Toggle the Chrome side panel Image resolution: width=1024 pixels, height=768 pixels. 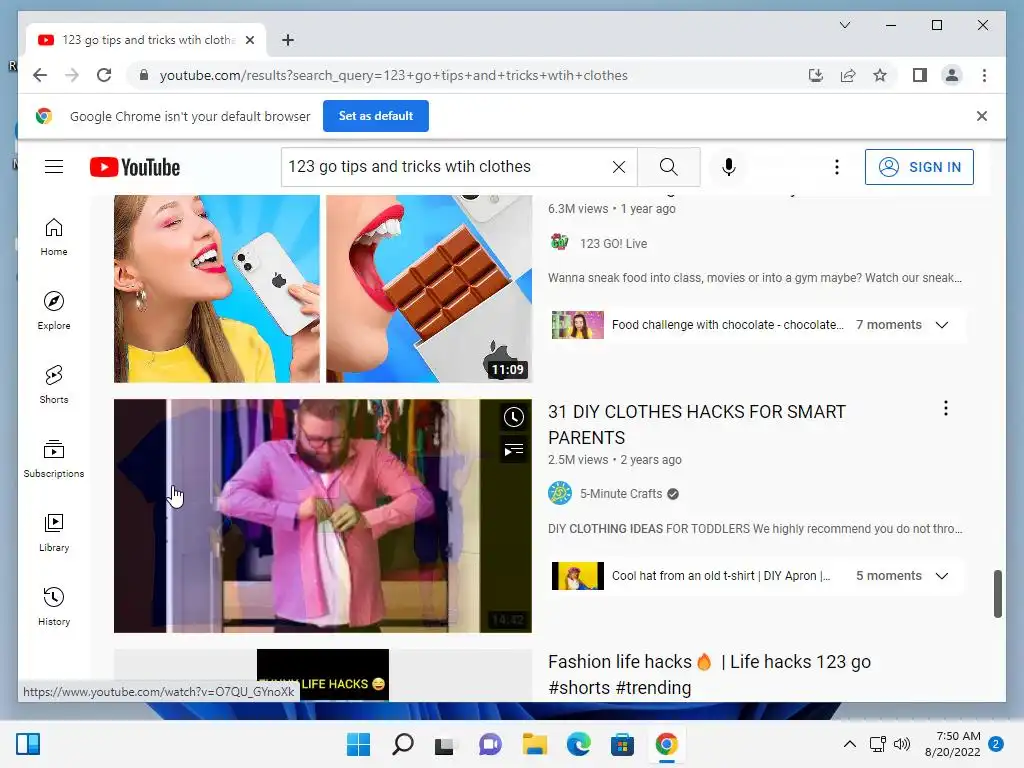click(920, 75)
